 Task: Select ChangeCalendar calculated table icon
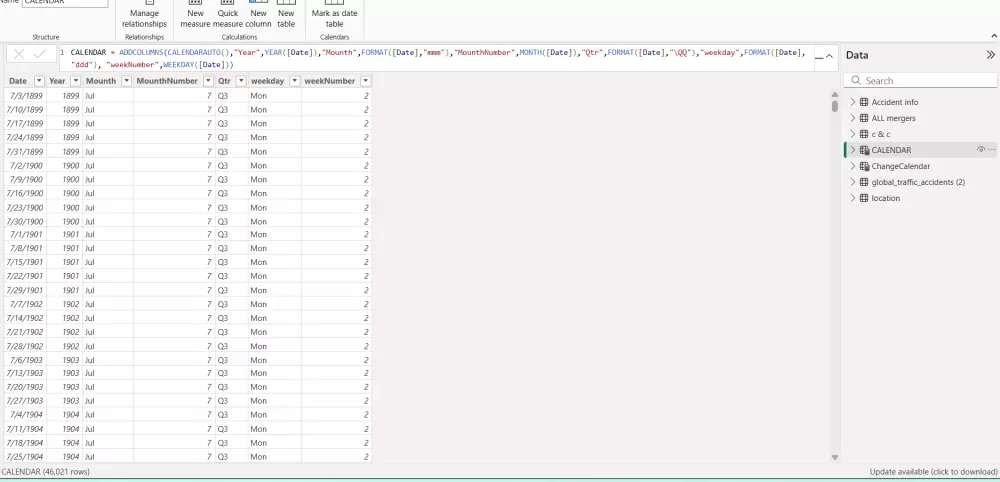(x=864, y=166)
